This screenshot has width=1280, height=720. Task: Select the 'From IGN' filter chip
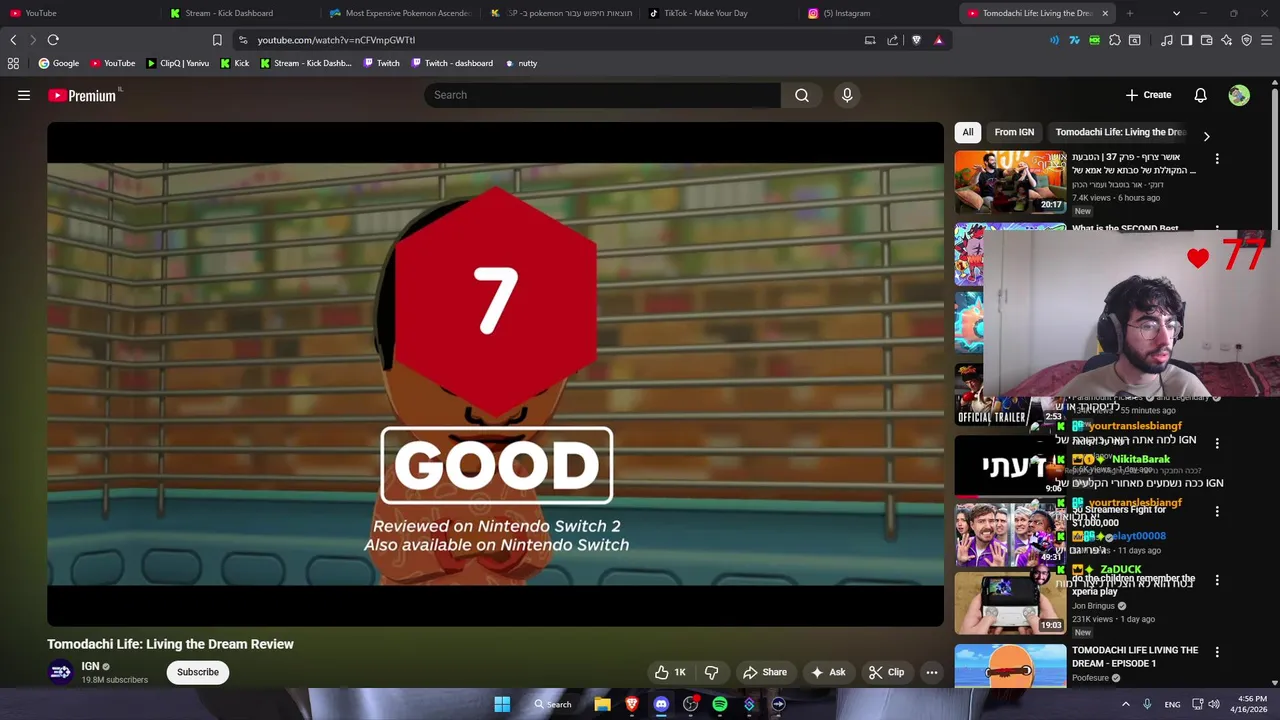pos(1014,132)
